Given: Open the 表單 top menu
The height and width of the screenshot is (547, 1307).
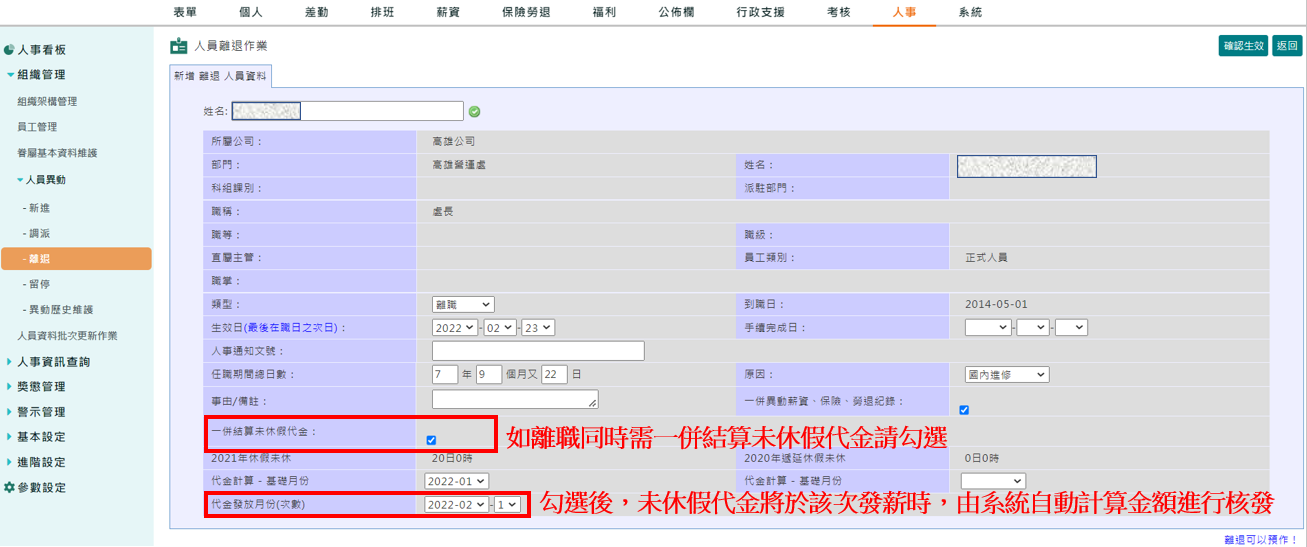Looking at the screenshot, I should pos(185,12).
